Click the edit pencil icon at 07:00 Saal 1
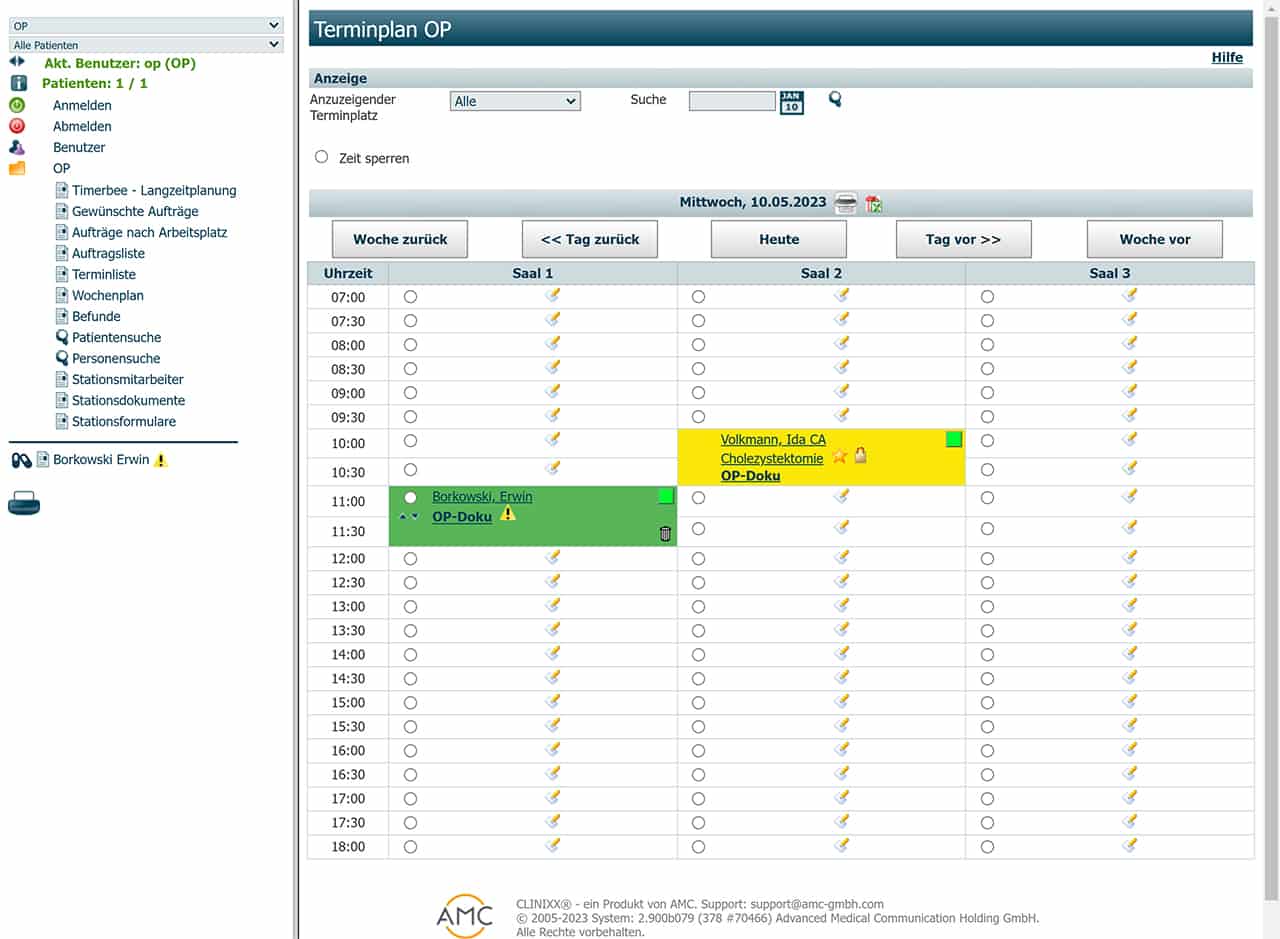 552,295
